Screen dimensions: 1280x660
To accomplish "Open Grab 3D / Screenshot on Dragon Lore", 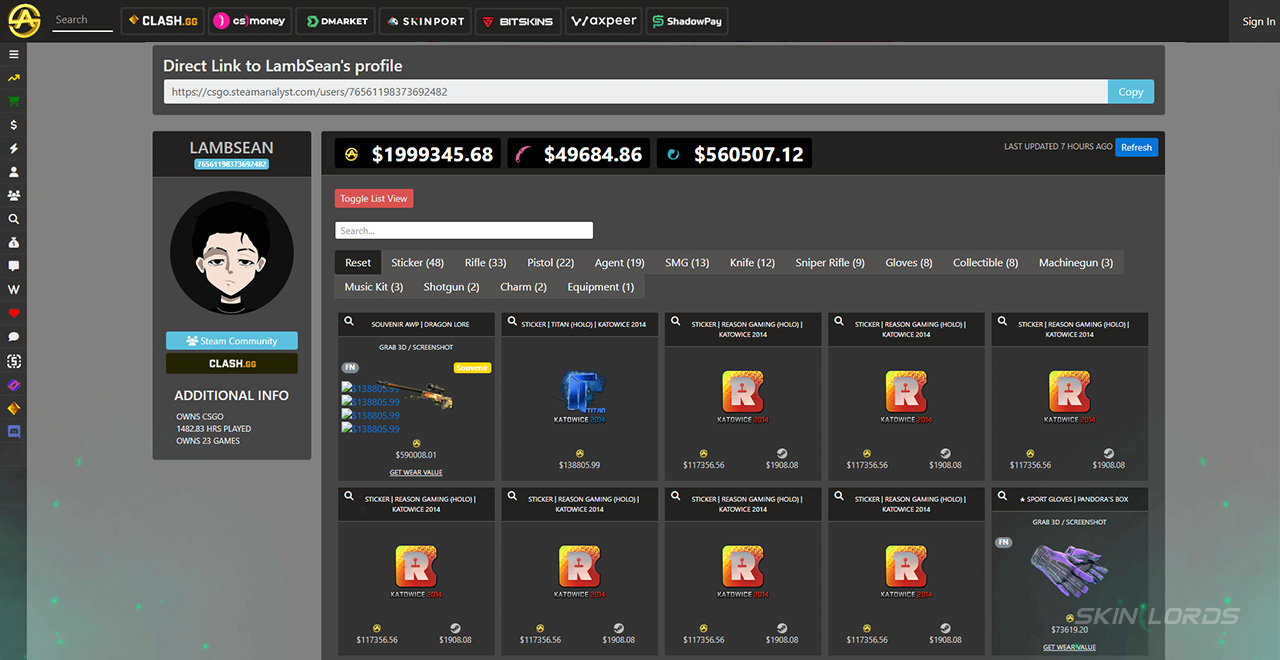I will tap(416, 348).
